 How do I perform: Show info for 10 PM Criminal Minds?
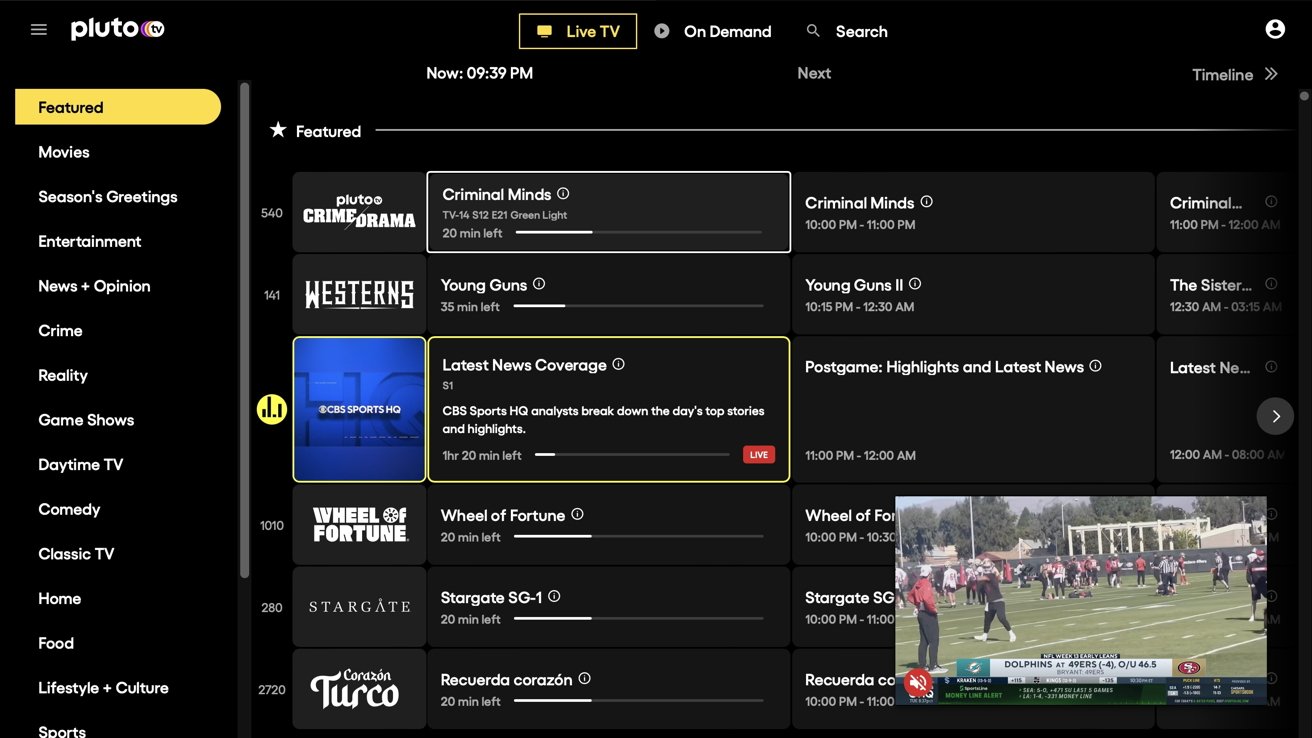point(926,202)
